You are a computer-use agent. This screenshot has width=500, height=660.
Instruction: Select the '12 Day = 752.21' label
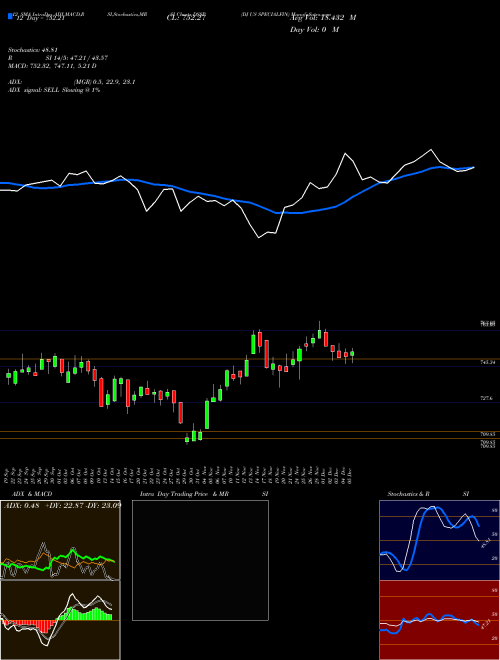pyautogui.click(x=40, y=19)
